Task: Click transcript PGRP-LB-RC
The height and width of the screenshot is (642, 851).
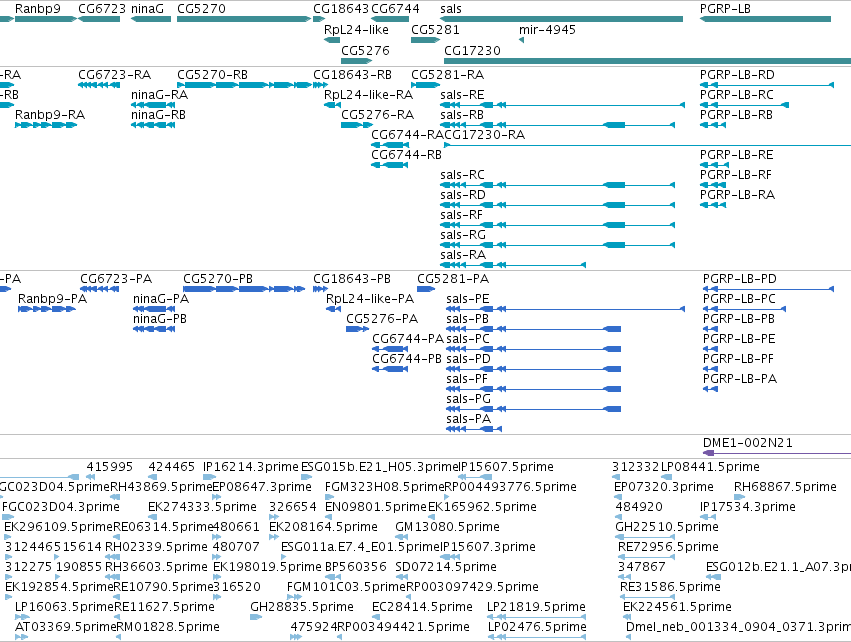Action: 744,105
